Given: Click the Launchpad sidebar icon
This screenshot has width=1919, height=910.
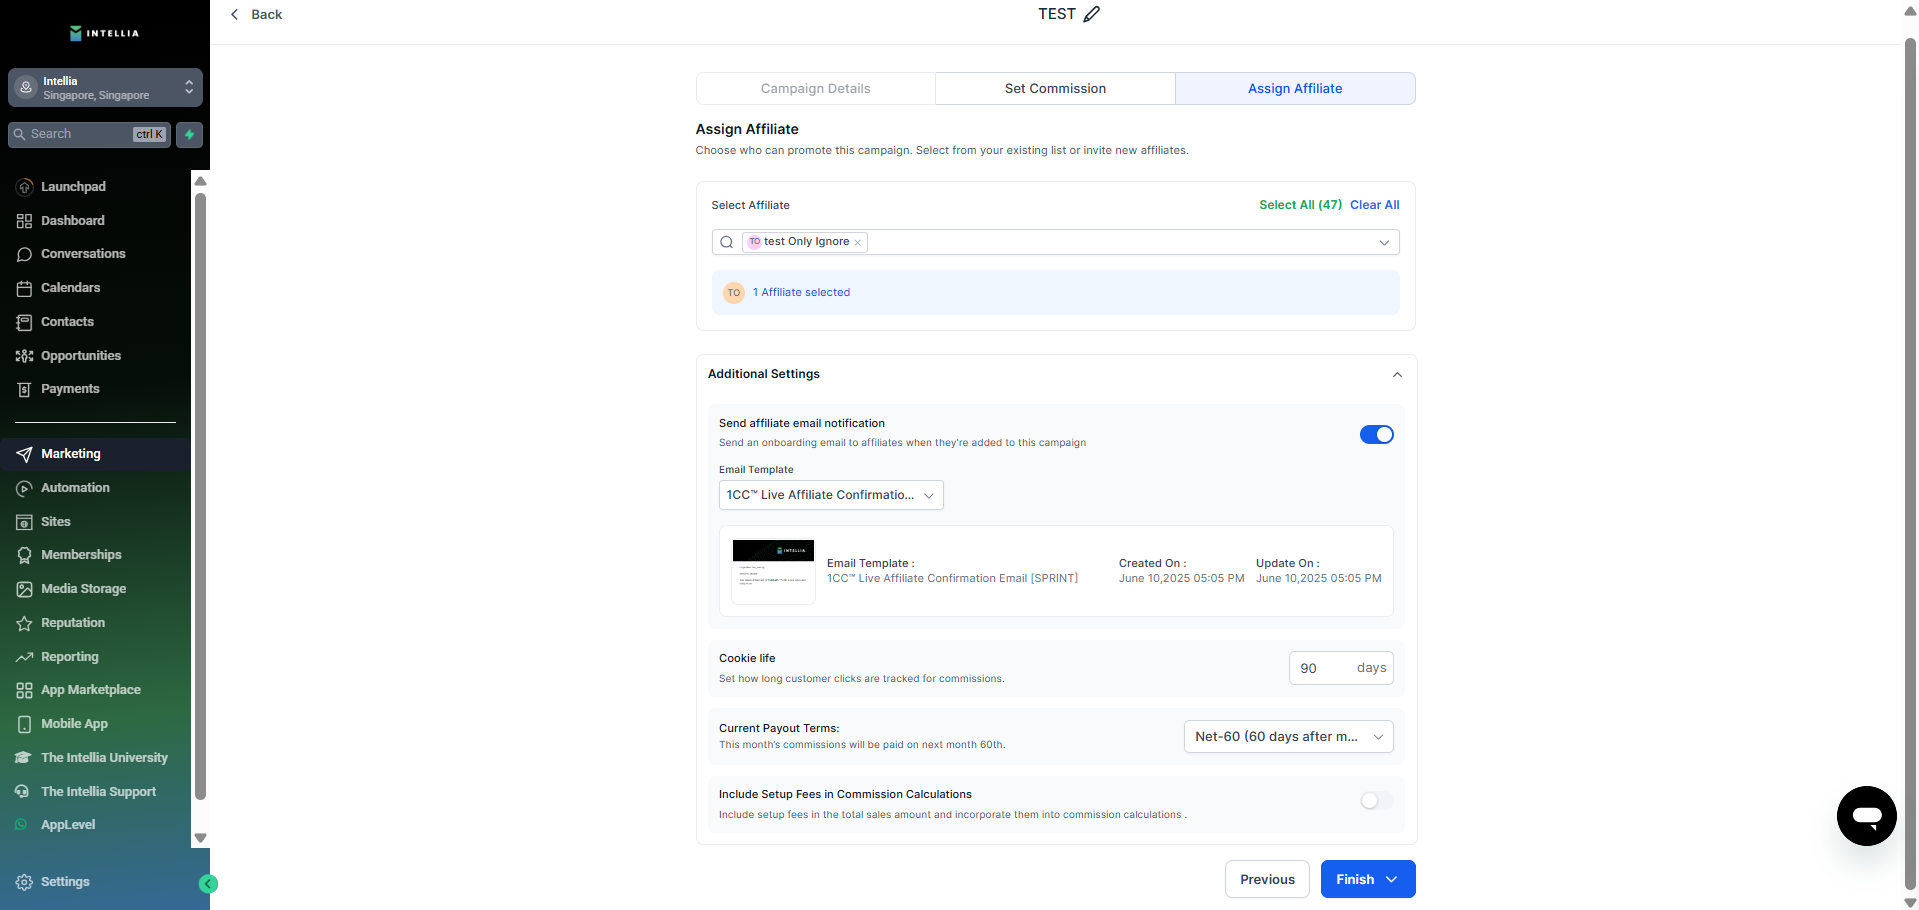Looking at the screenshot, I should point(25,187).
